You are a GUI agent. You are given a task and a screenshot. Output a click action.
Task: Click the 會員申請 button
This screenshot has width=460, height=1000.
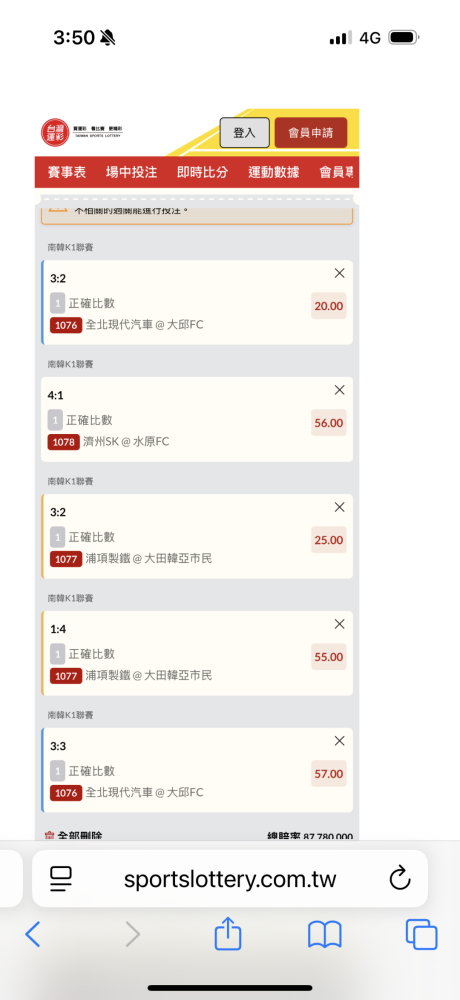(311, 133)
